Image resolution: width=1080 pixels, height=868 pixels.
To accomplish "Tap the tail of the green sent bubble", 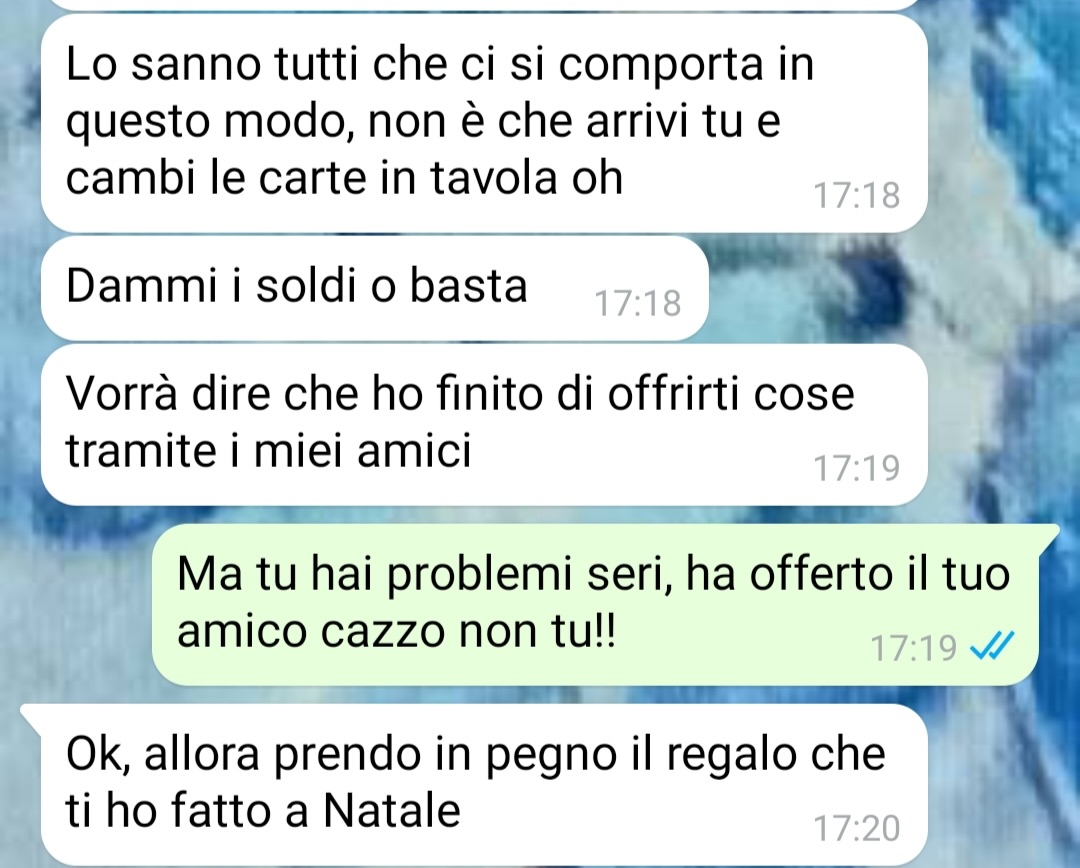I will pyautogui.click(x=1048, y=533).
